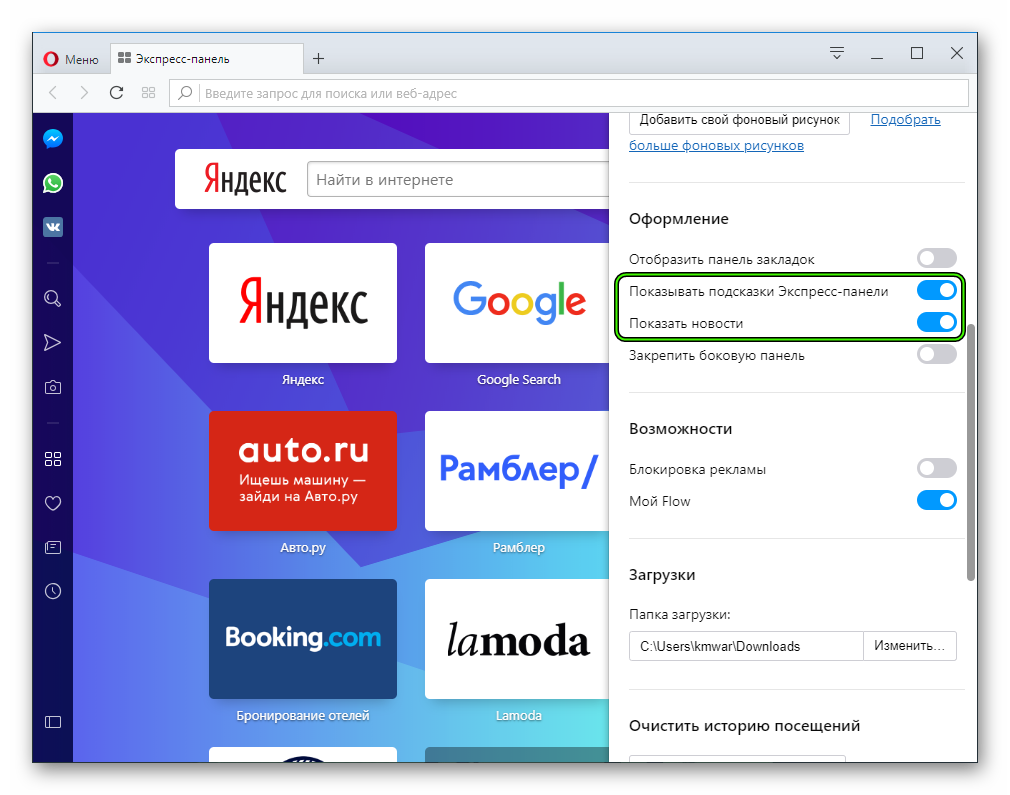
Task: Open the Booking.com speed dial tile
Action: click(x=303, y=639)
